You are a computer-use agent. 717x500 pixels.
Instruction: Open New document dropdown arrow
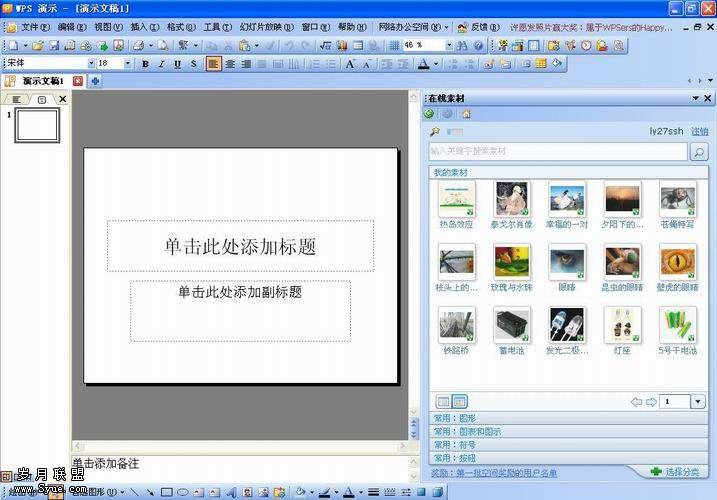26,45
